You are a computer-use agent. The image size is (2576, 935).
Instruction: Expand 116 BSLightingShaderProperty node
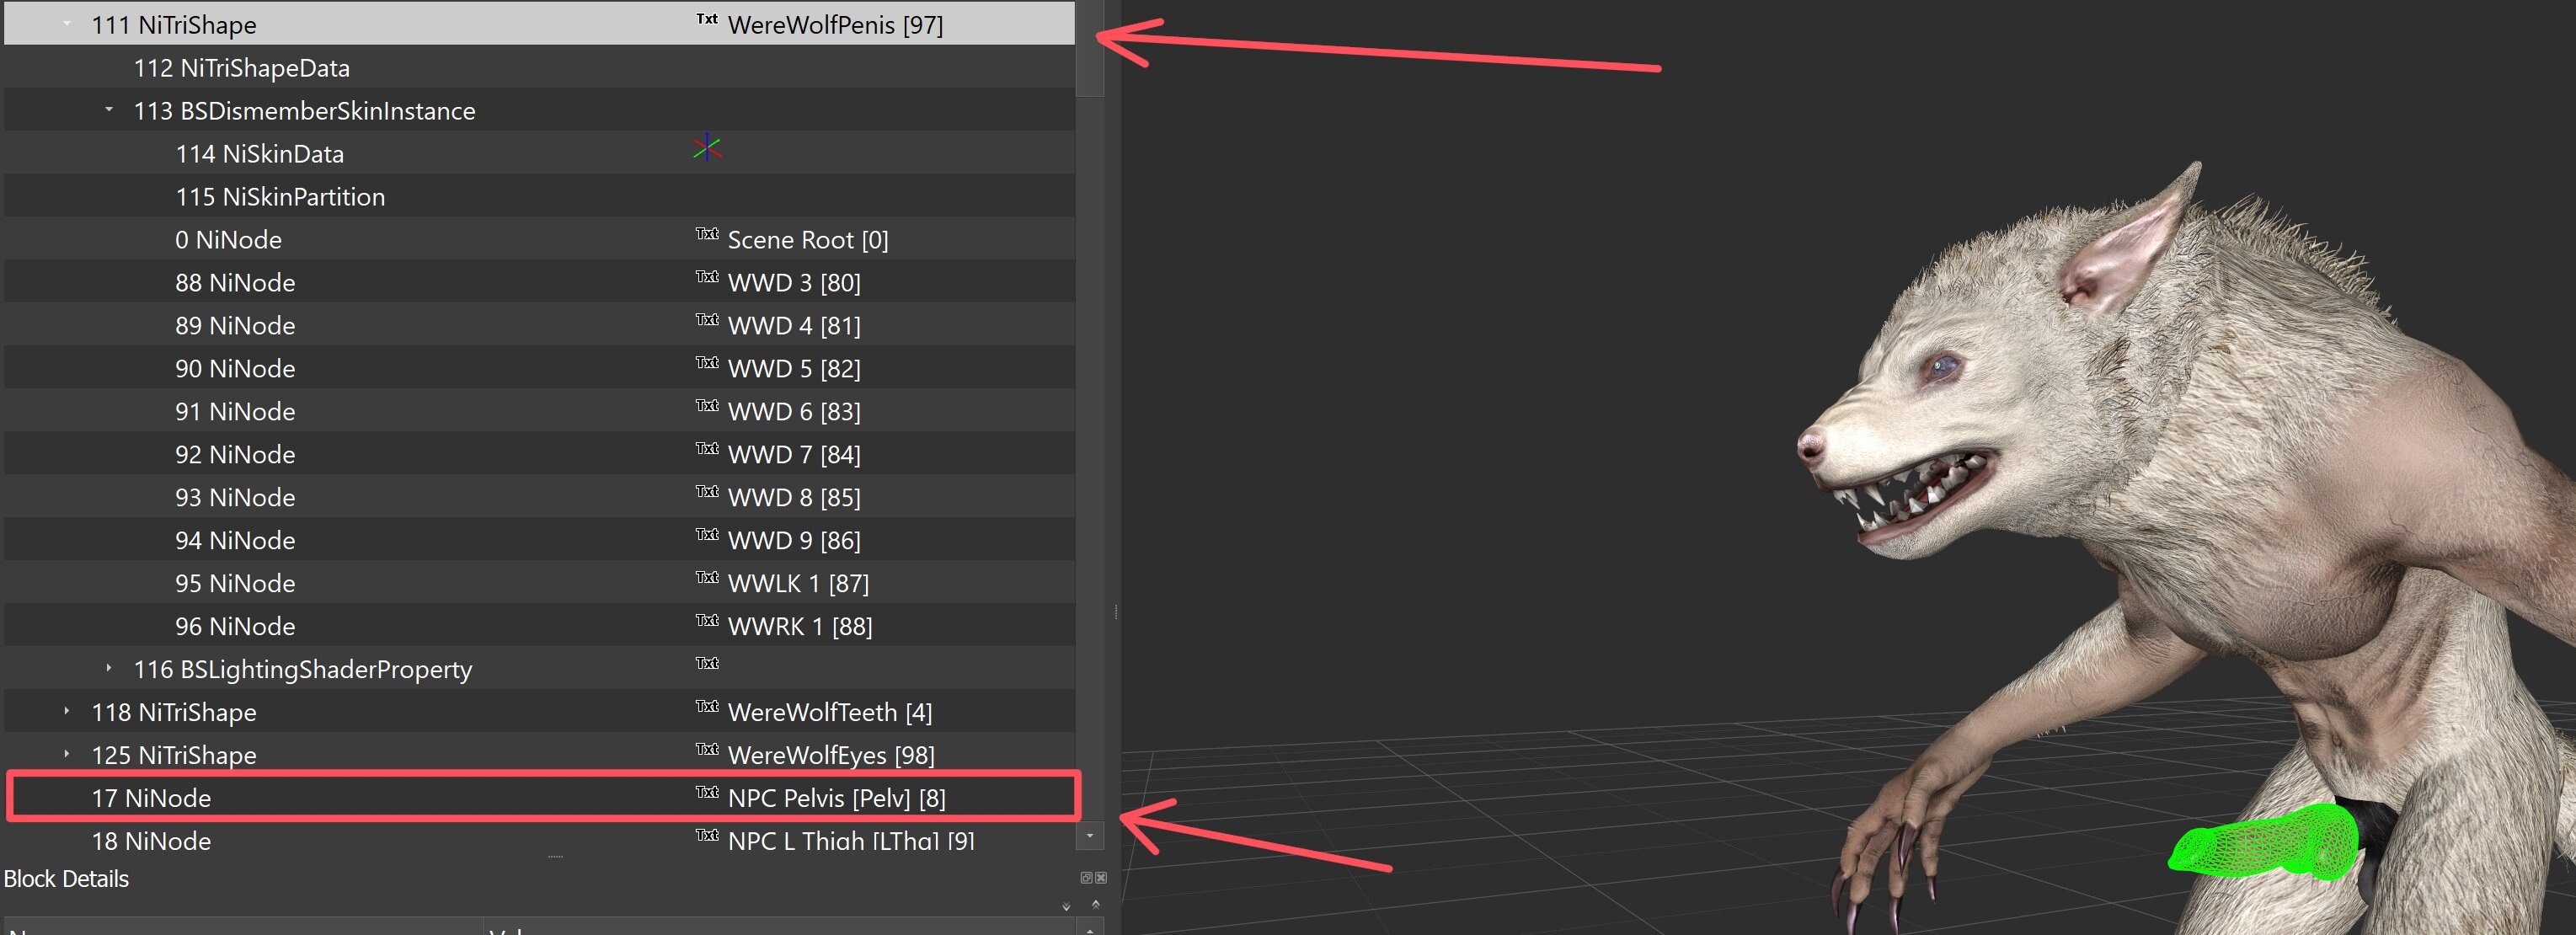click(x=109, y=668)
